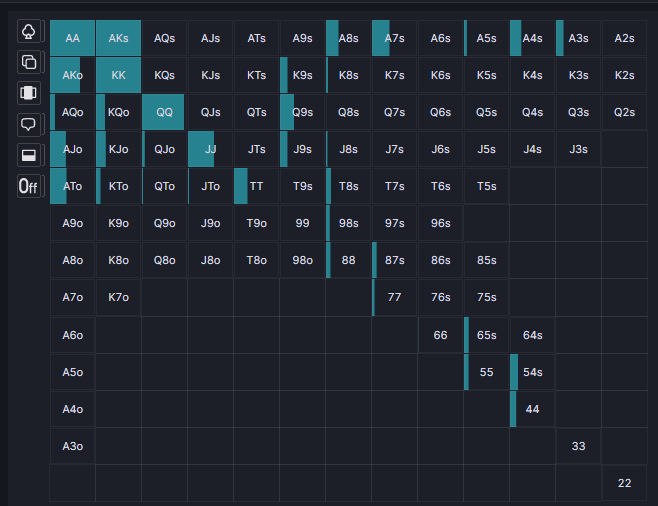Viewport: 658px width, 506px height.
Task: Select the AKs hand cell
Action: coord(118,38)
